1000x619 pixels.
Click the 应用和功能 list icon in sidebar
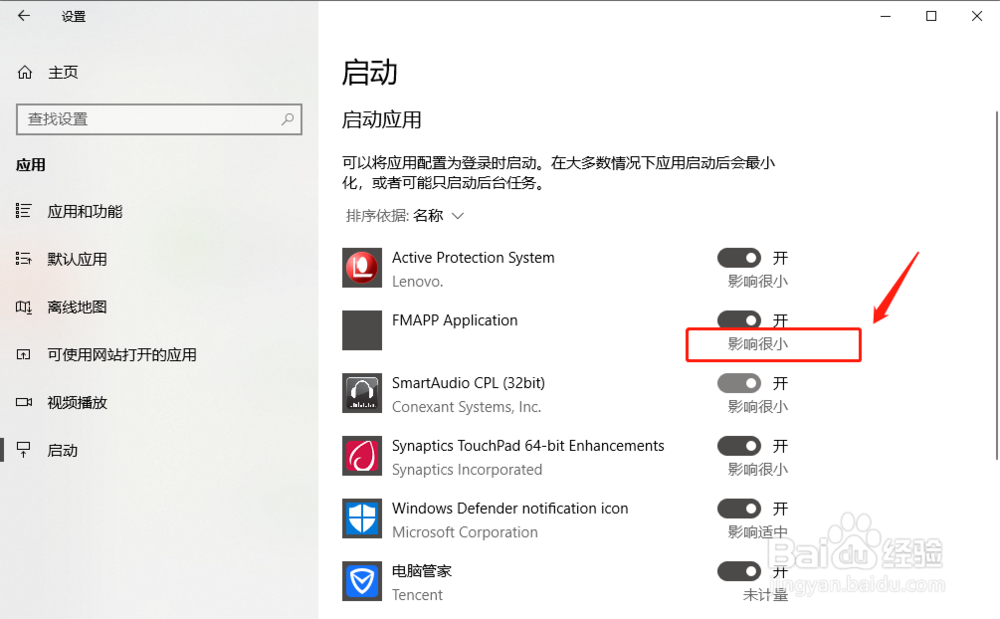point(22,211)
